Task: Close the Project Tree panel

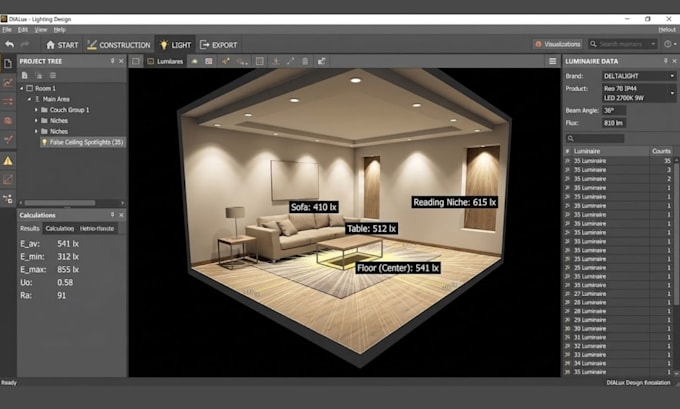Action: pos(121,61)
